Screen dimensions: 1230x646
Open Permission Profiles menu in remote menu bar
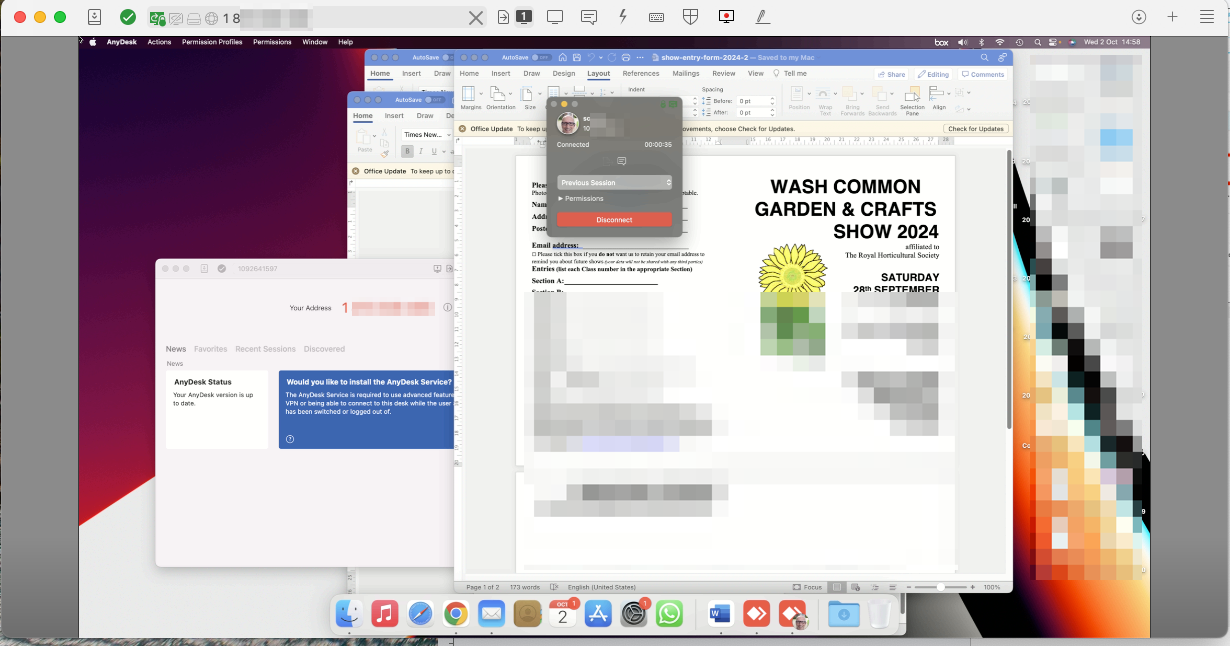pyautogui.click(x=212, y=42)
